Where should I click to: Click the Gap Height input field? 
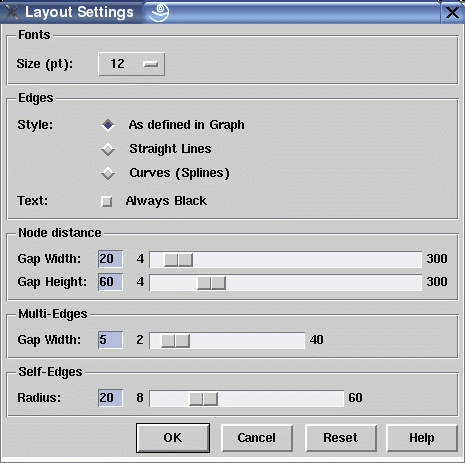coord(110,282)
